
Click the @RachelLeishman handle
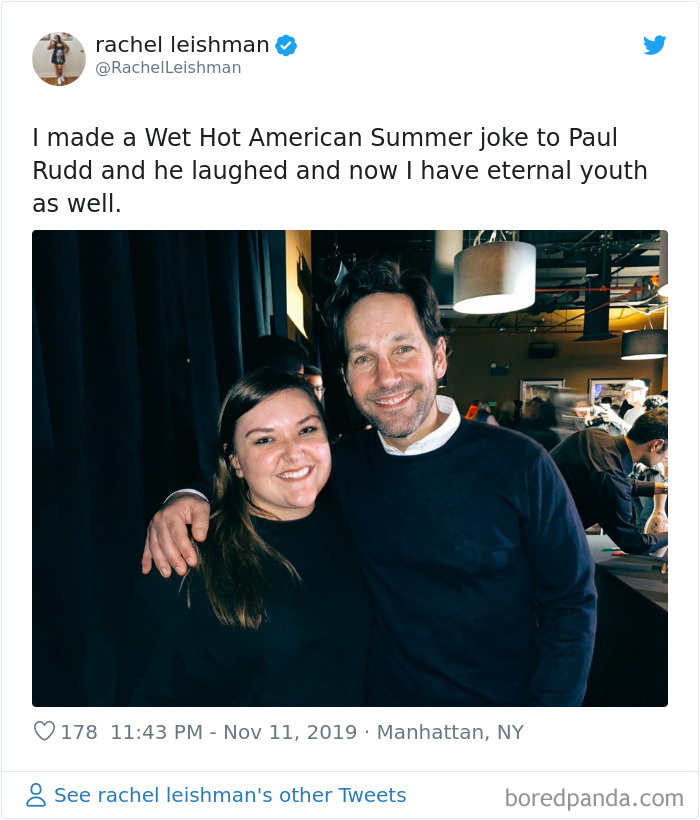pyautogui.click(x=167, y=68)
